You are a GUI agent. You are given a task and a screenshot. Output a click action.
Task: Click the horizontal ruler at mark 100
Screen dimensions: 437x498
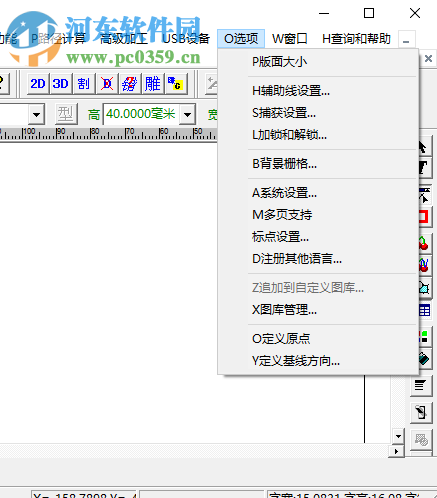tap(29, 132)
